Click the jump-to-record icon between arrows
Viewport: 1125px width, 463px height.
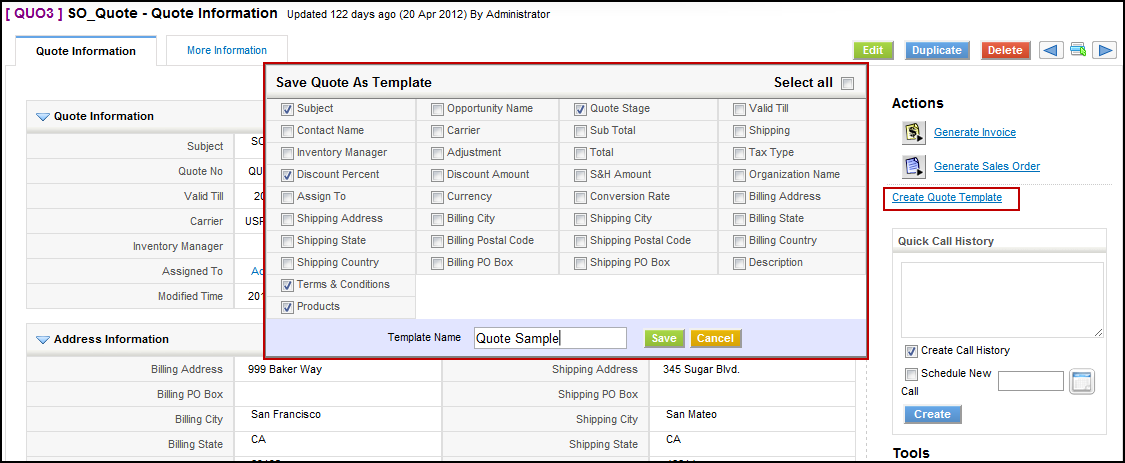coord(1078,50)
